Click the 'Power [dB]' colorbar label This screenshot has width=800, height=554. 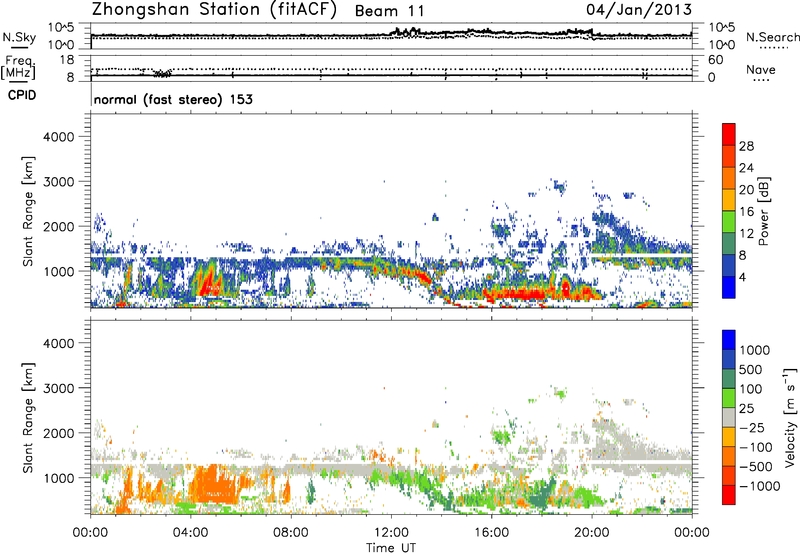point(763,211)
